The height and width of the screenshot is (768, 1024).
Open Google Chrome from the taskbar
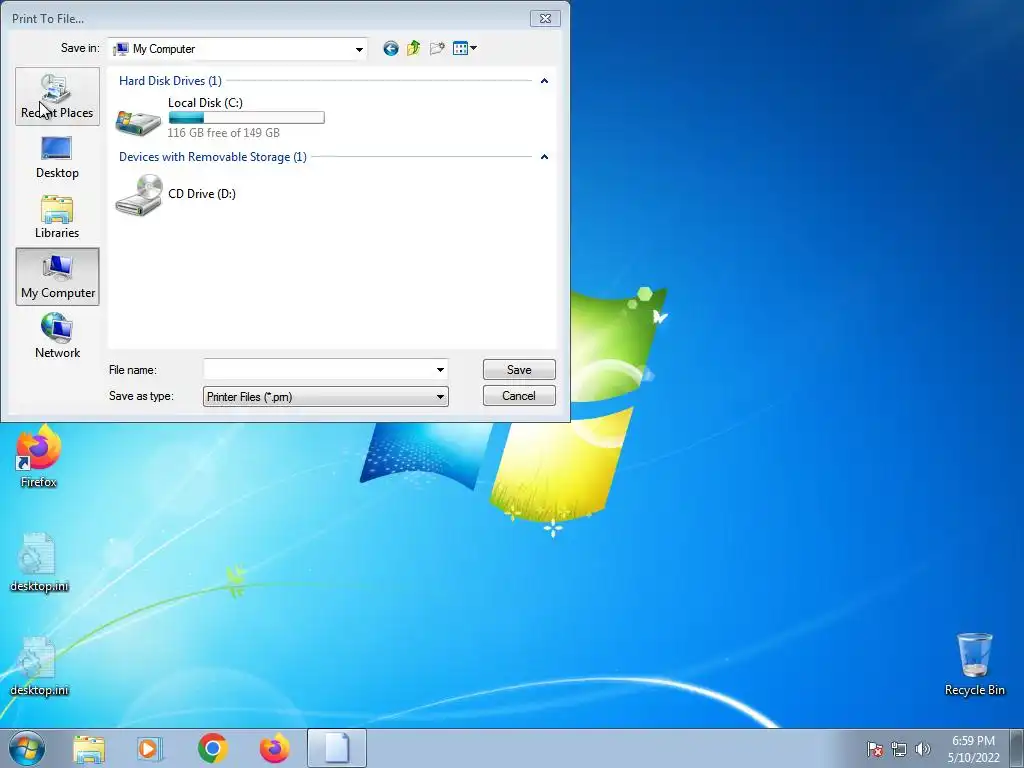pos(212,748)
